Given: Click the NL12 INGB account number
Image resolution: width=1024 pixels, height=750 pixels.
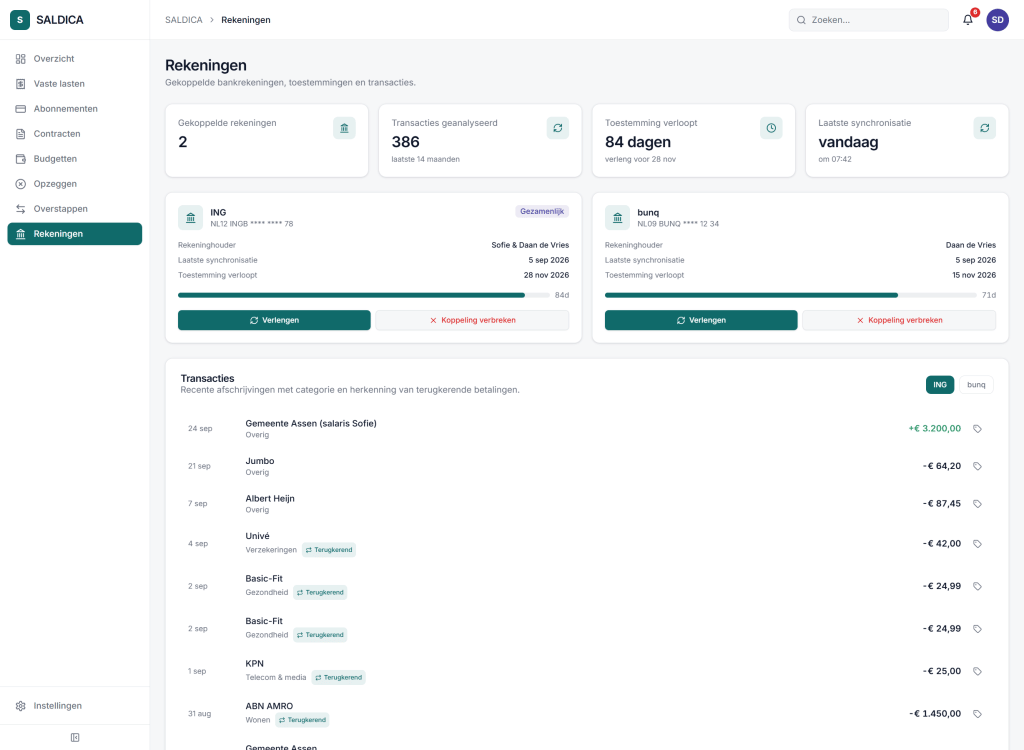Looking at the screenshot, I should pos(251,223).
